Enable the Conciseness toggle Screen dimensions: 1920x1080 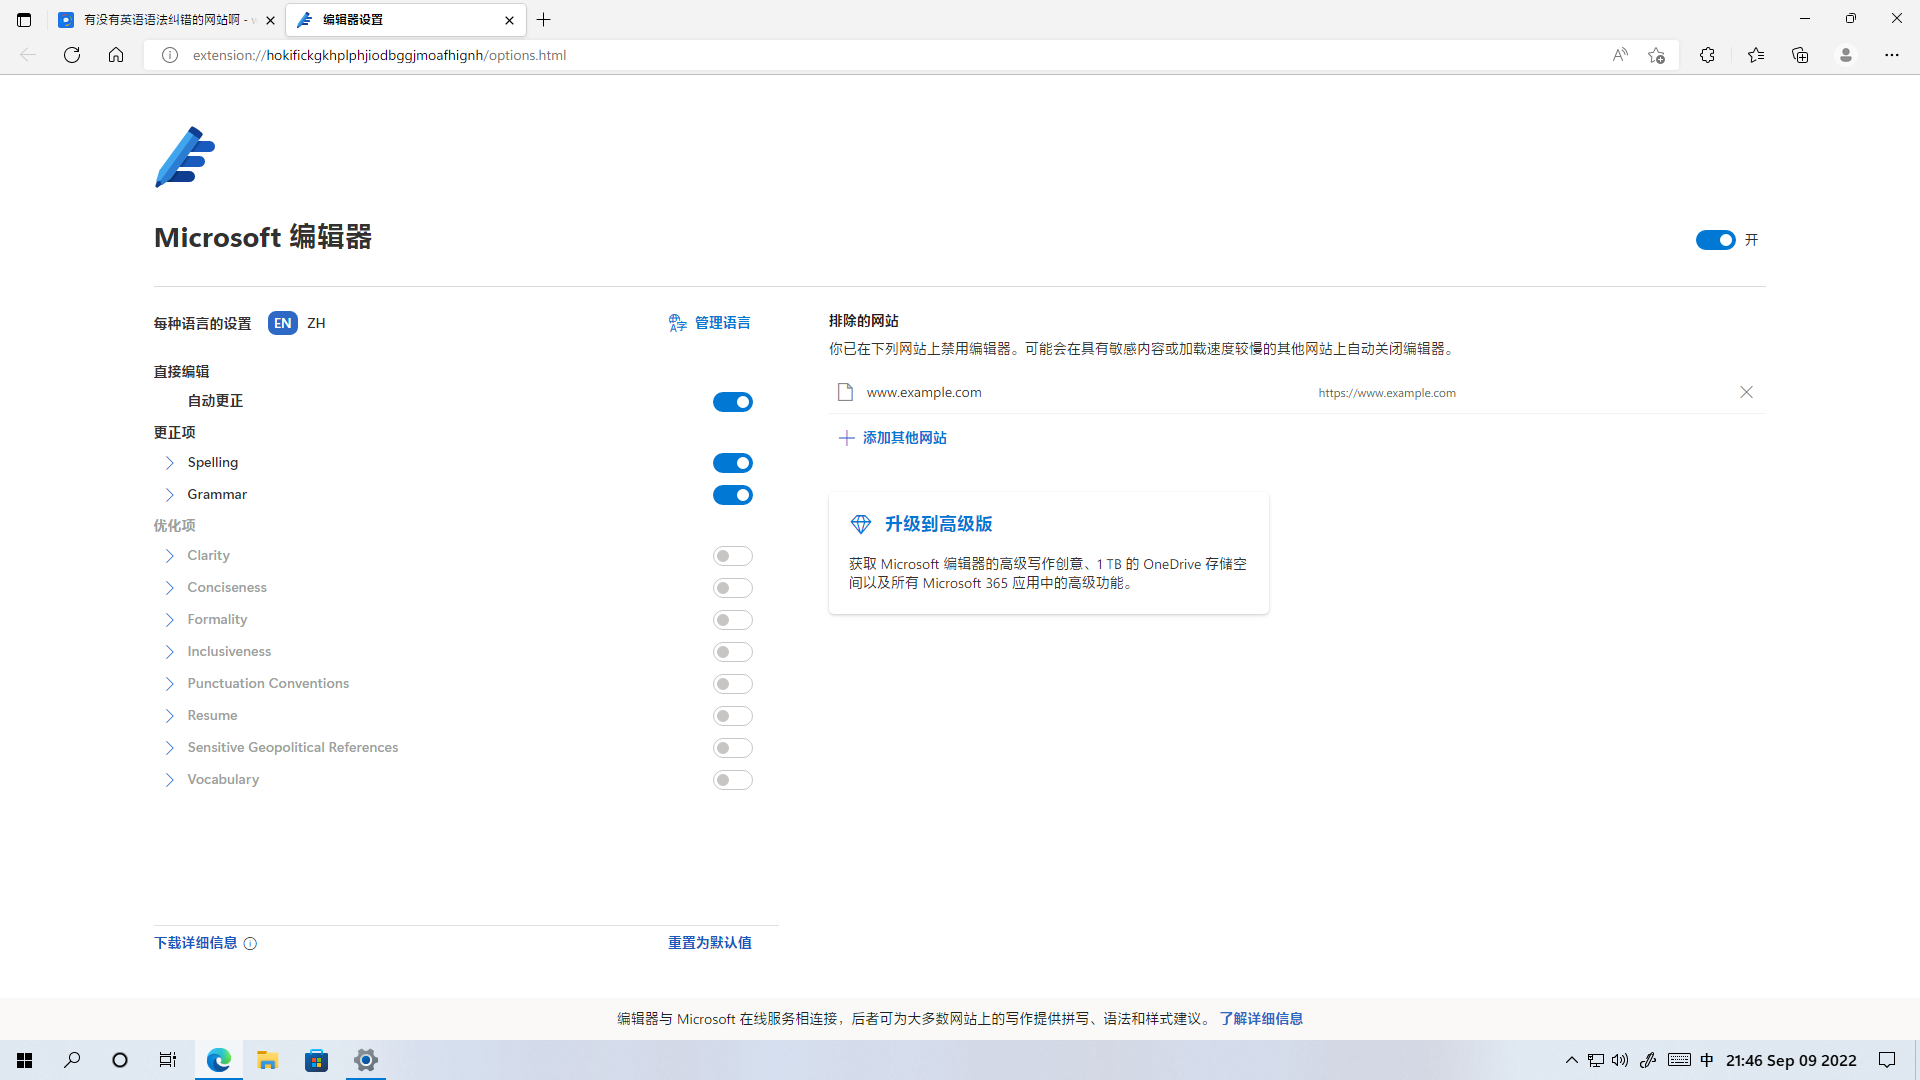[732, 588]
